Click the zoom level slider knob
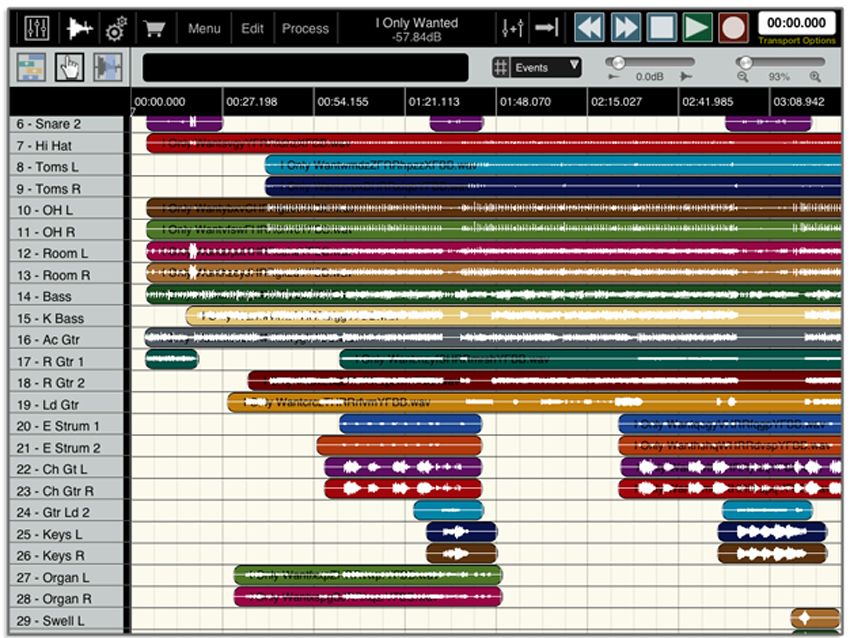 pos(745,62)
